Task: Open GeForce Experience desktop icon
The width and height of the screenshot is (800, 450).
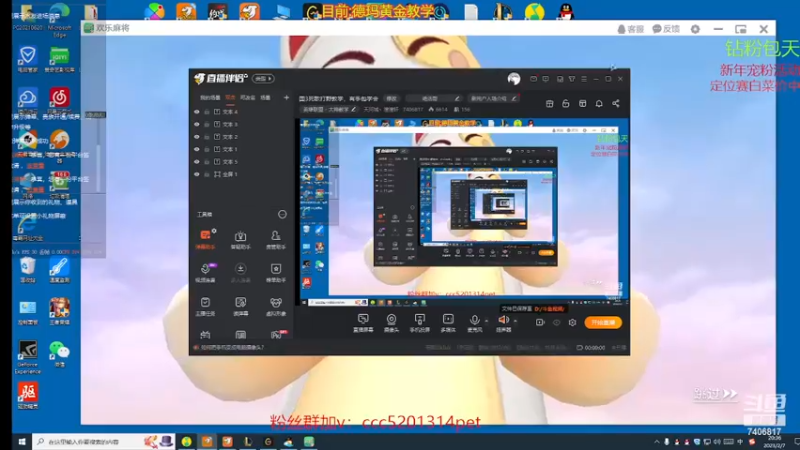Action: [28, 357]
